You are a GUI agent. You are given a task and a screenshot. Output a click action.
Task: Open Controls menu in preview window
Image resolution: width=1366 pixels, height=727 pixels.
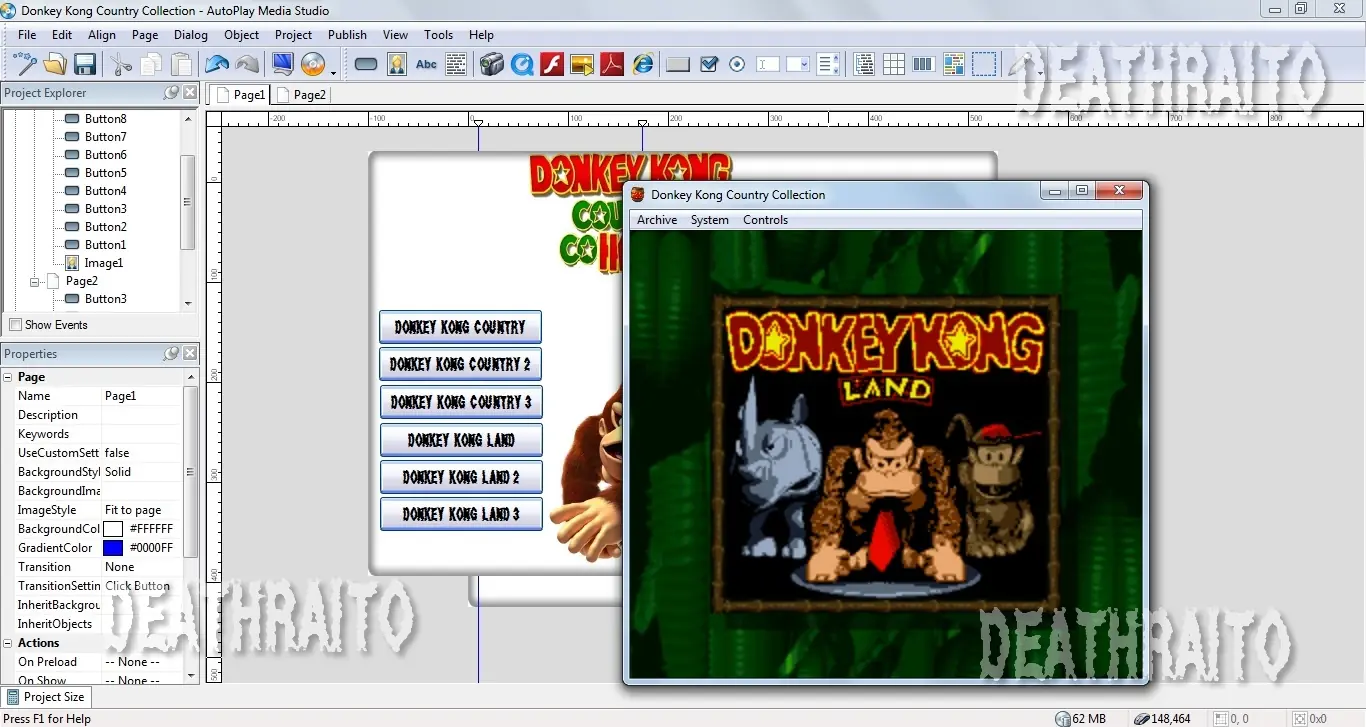[x=766, y=220]
